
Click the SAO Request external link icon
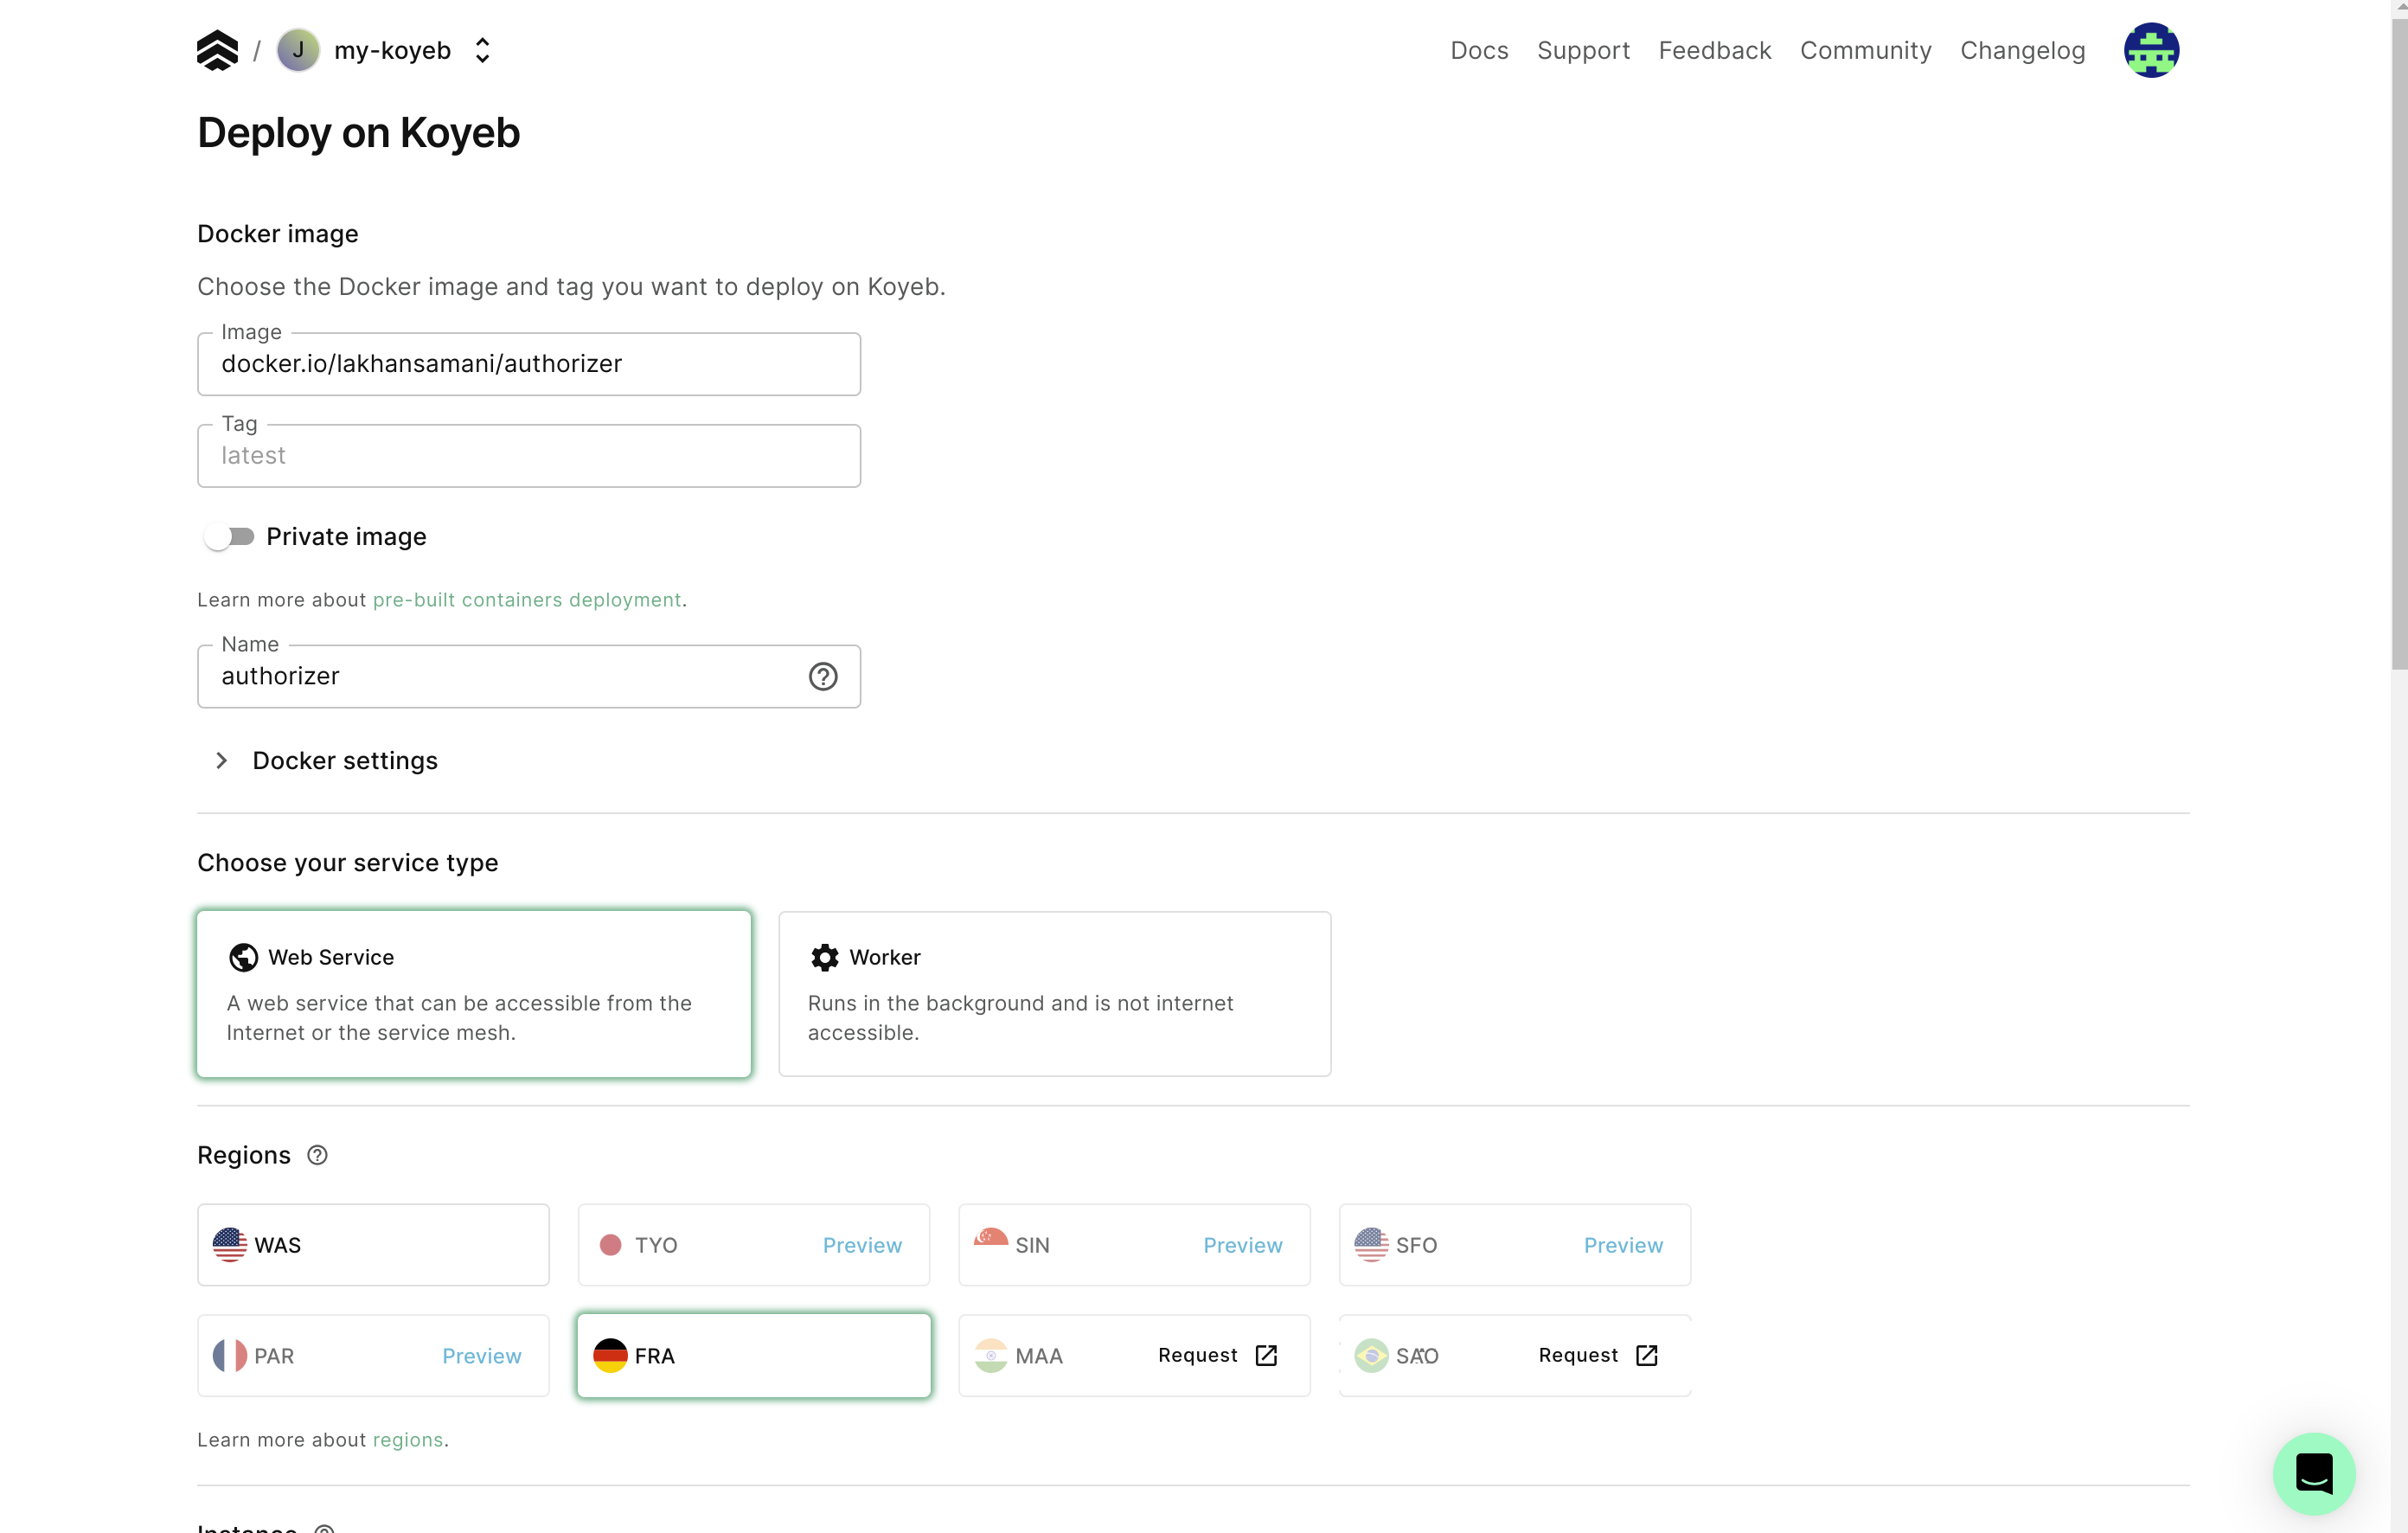click(1646, 1355)
